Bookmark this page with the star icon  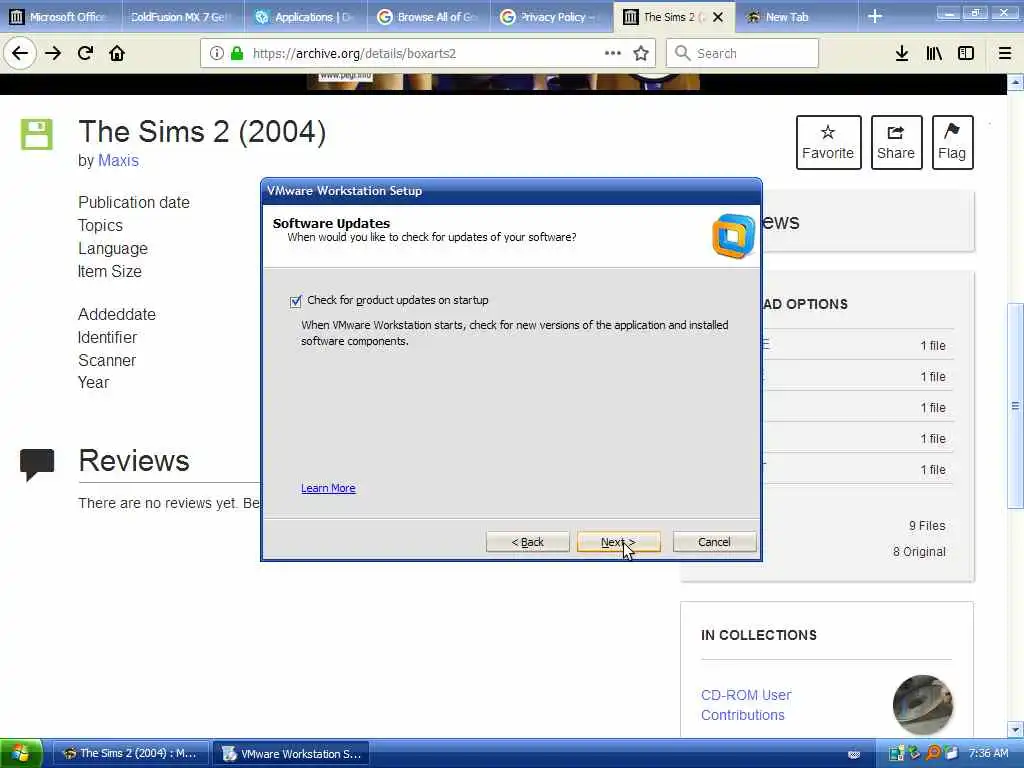641,54
